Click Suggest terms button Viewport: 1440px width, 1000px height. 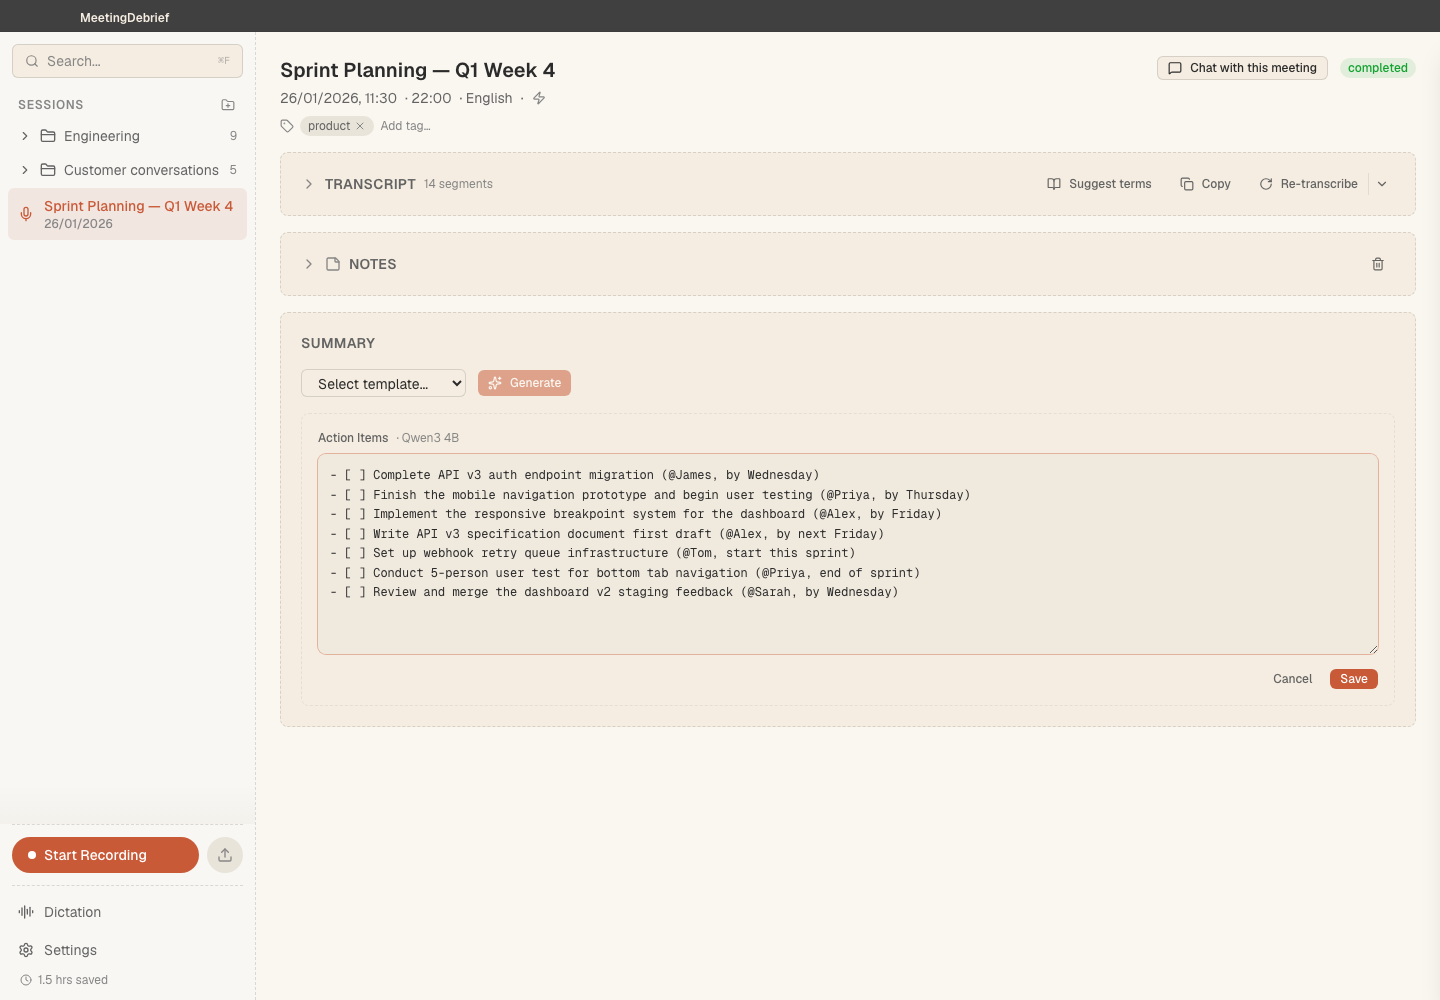[x=1099, y=184]
